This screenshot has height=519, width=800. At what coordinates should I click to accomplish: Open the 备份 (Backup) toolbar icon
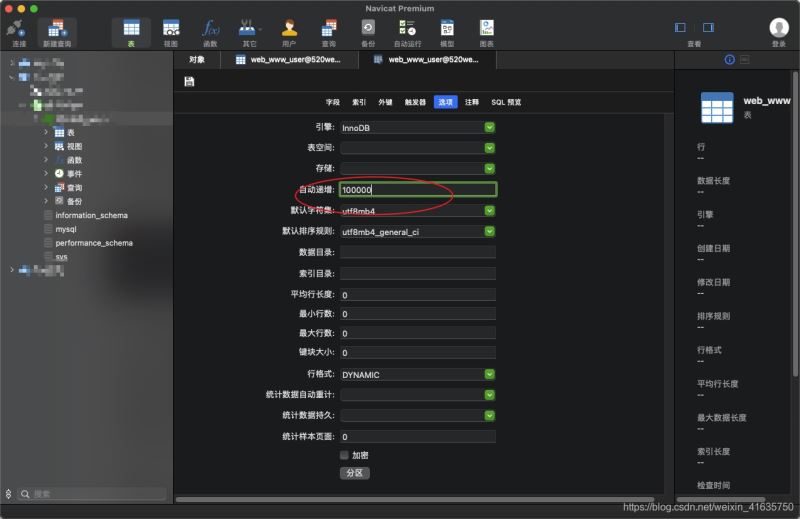point(368,32)
